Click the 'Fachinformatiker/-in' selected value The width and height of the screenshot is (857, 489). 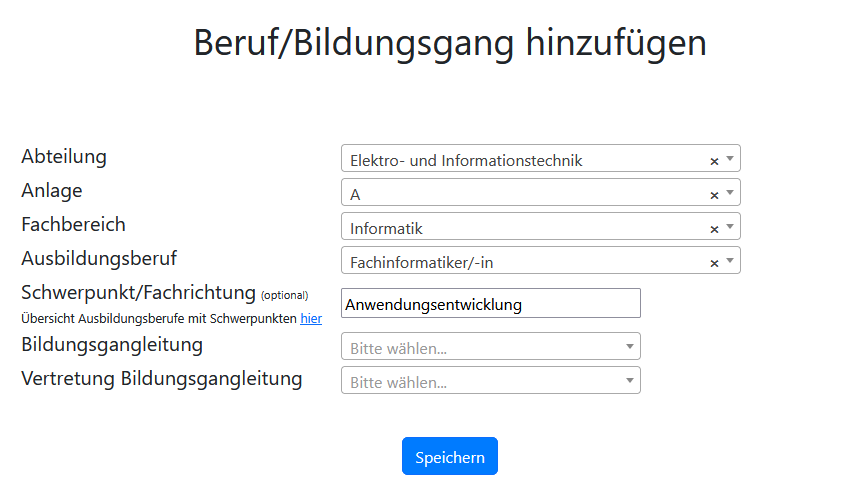coord(421,262)
